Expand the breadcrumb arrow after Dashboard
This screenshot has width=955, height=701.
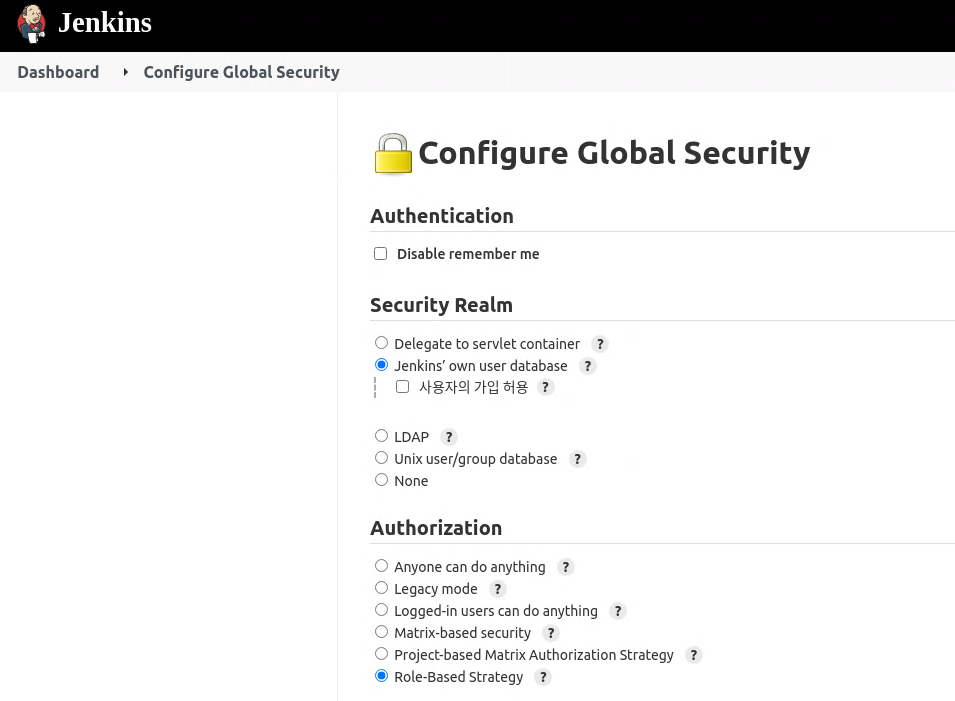125,72
